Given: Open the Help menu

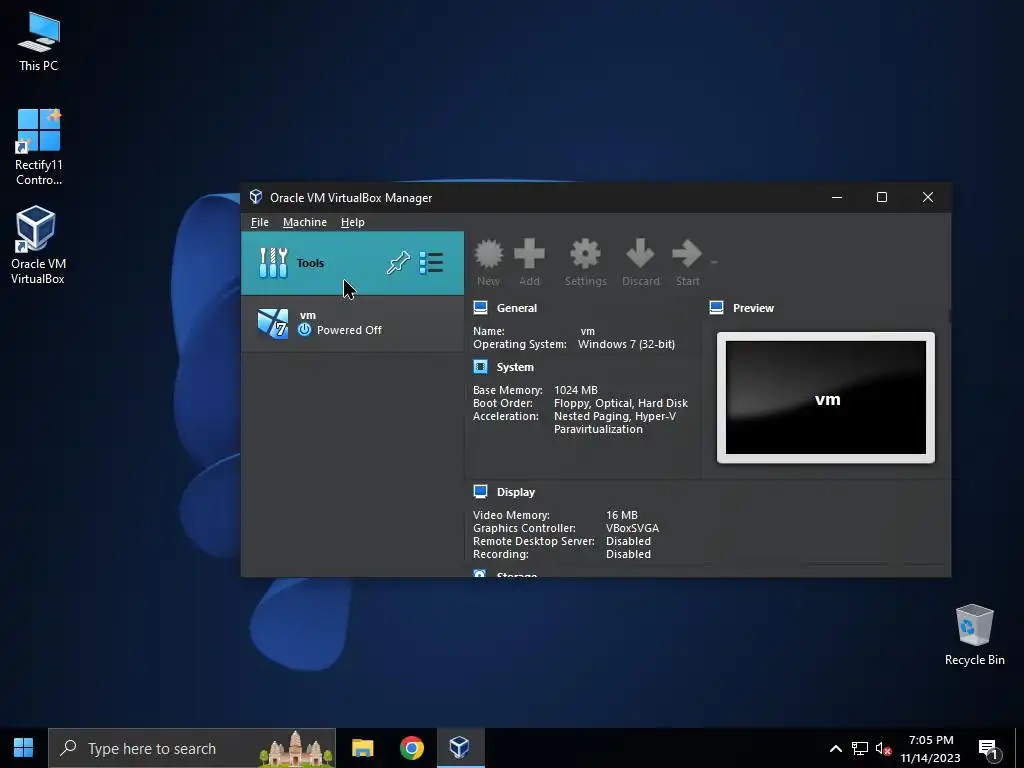Looking at the screenshot, I should [353, 222].
